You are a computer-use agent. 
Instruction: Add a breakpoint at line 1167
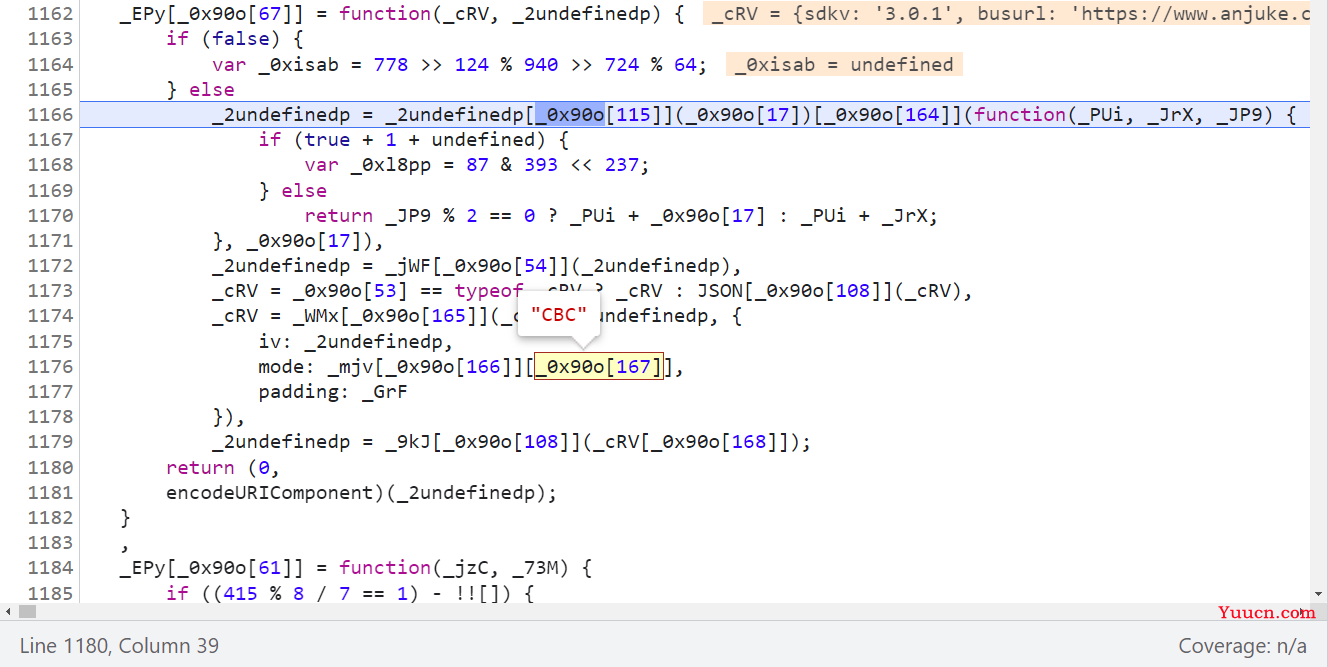[x=50, y=140]
